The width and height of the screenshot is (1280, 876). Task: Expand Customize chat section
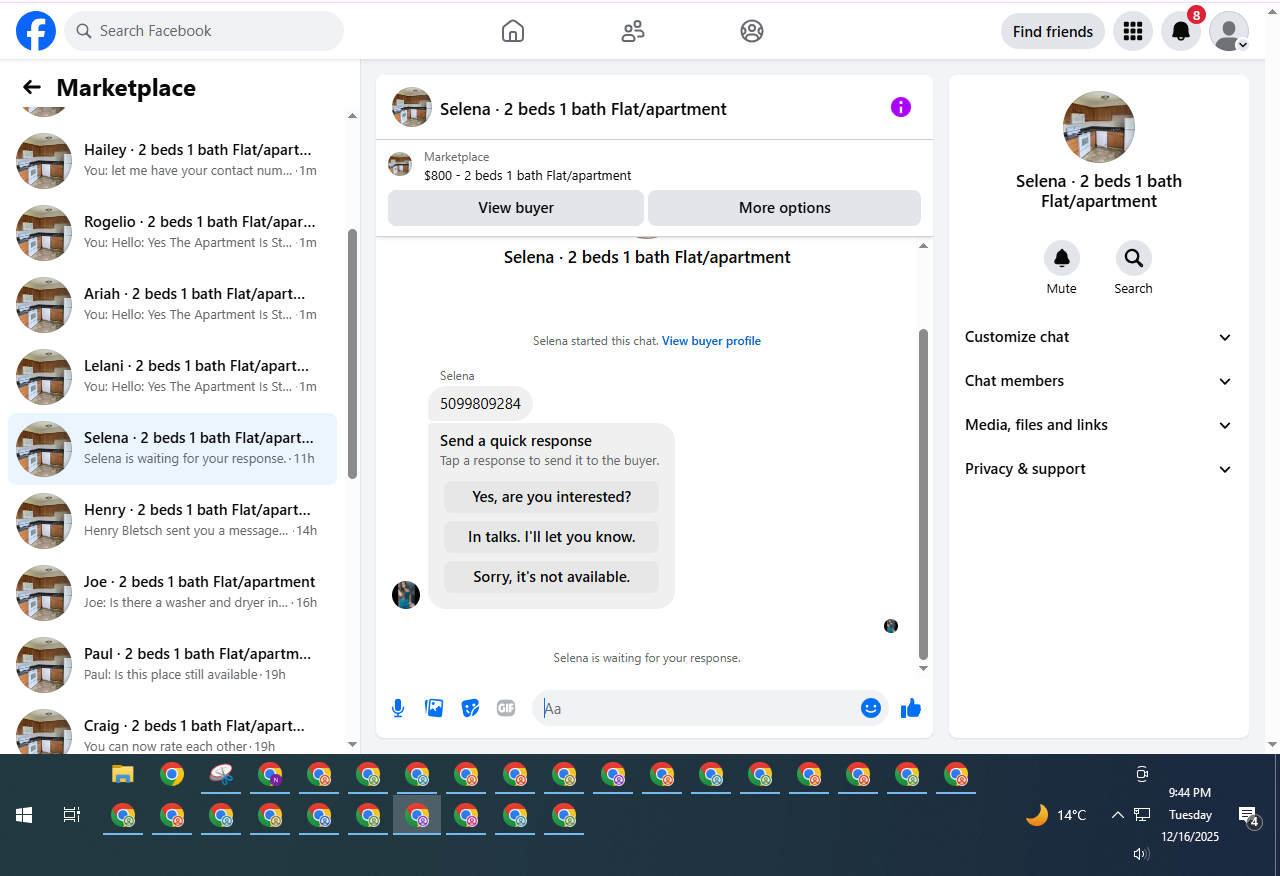(x=1099, y=337)
